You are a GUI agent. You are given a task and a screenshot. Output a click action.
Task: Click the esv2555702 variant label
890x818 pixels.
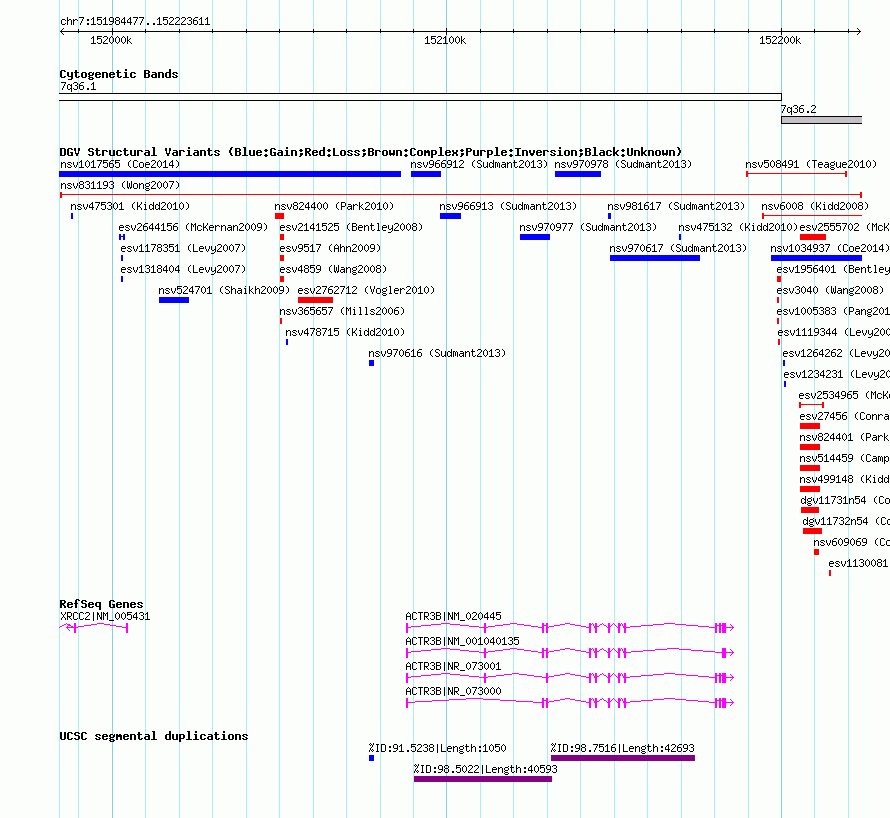(845, 227)
